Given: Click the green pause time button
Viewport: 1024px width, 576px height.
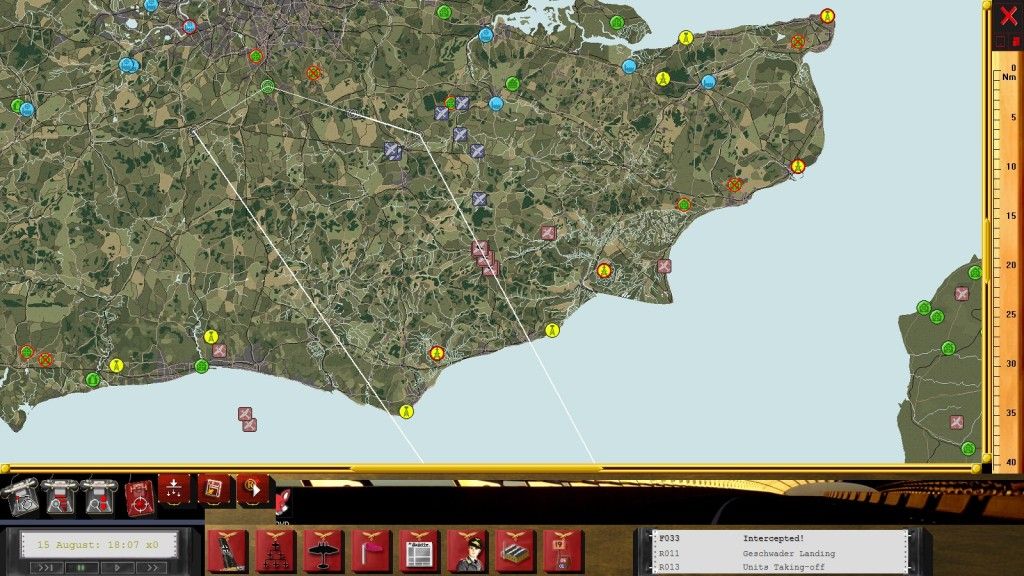Looking at the screenshot, I should click(x=81, y=568).
